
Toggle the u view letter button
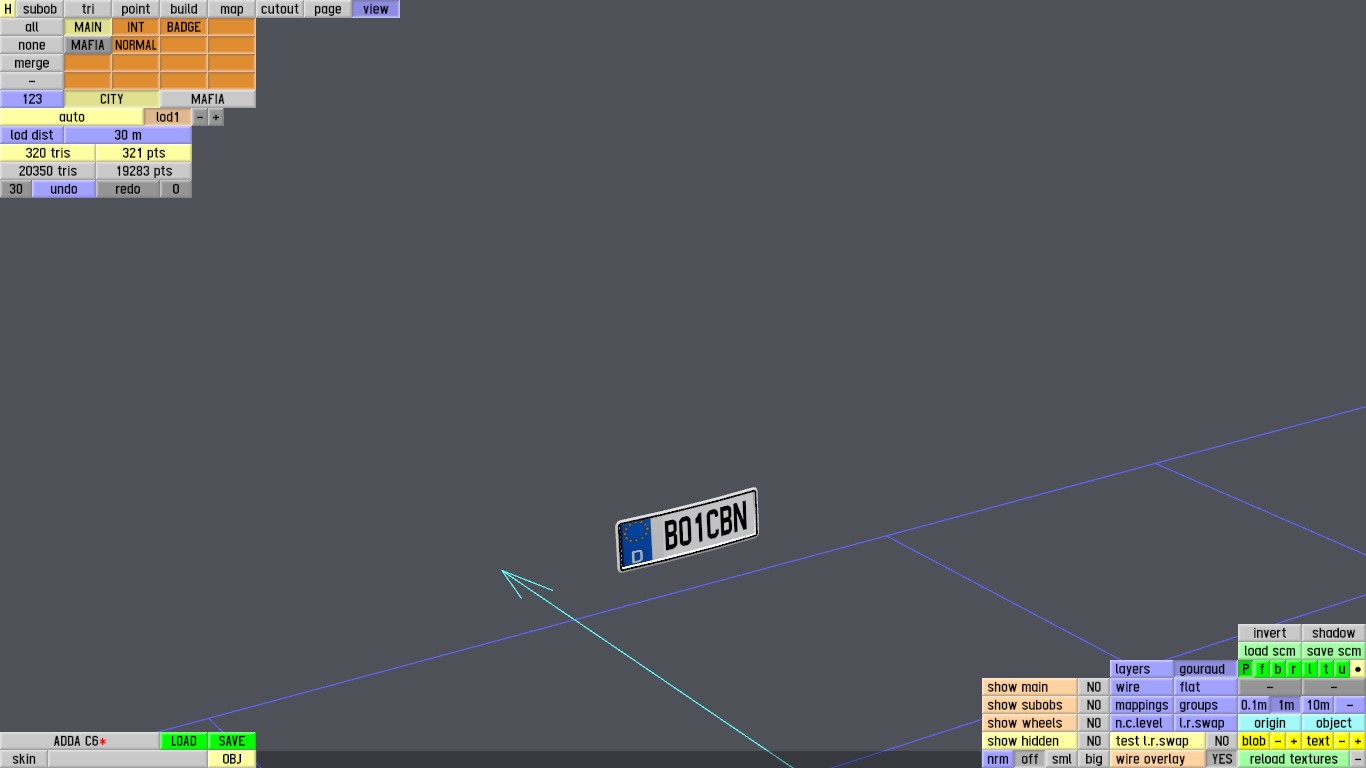click(x=1341, y=669)
